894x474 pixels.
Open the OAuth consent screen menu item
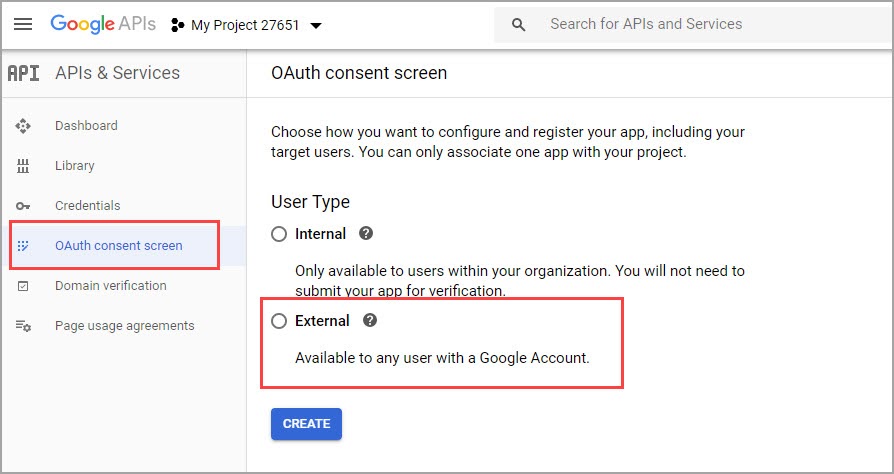[x=119, y=246]
